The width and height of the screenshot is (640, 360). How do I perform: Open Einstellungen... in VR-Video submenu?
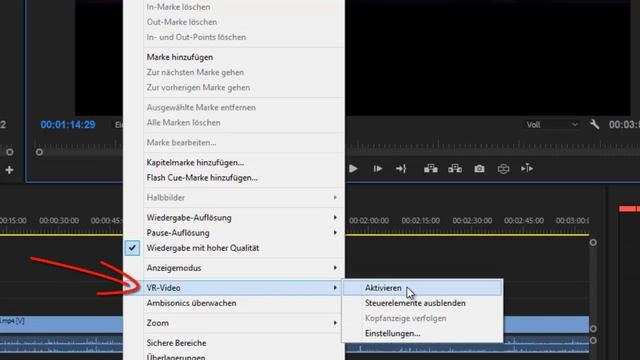point(422,333)
